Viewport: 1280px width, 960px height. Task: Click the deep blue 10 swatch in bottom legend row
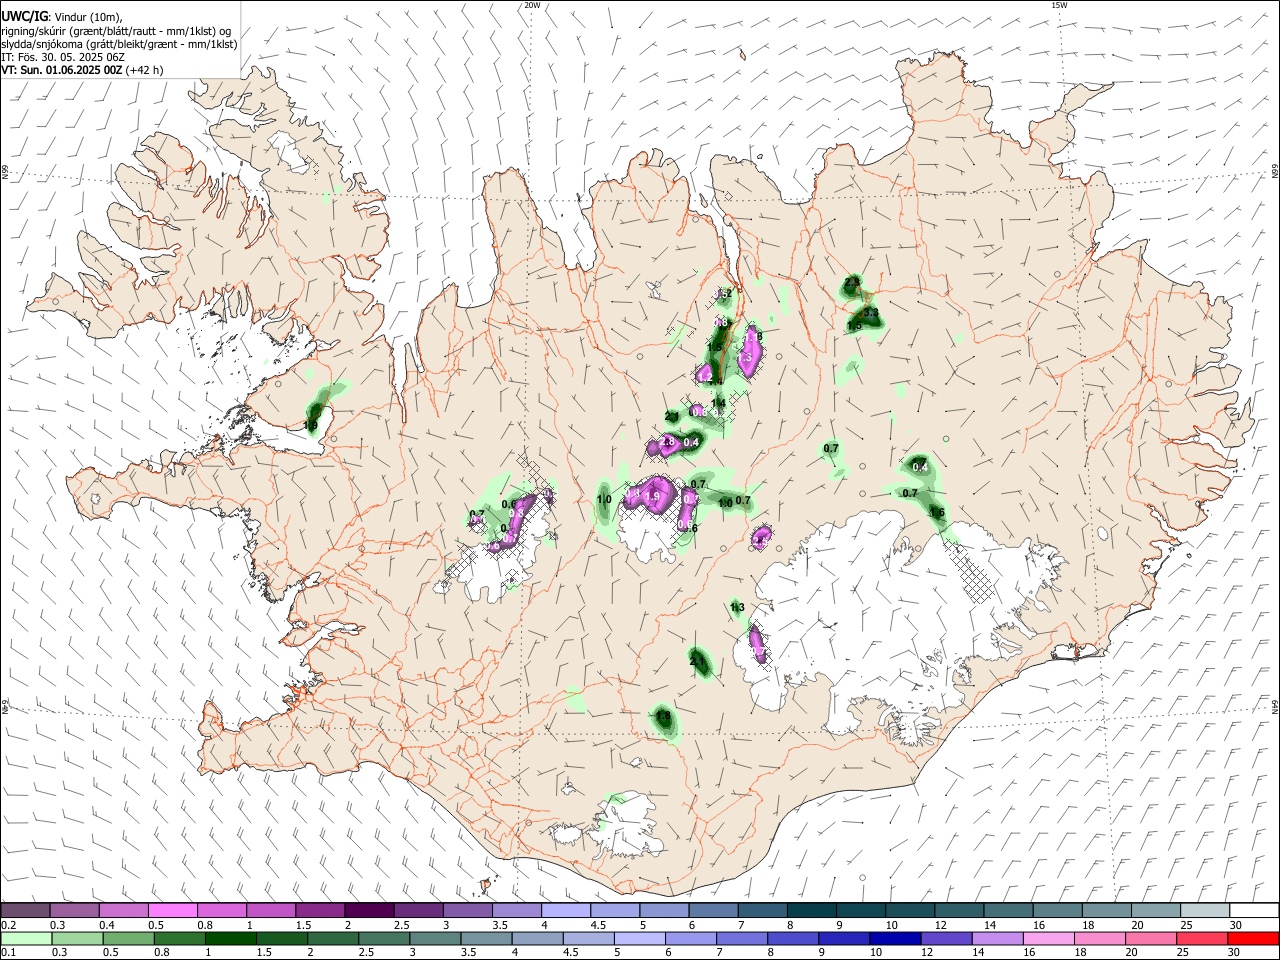[x=893, y=939]
